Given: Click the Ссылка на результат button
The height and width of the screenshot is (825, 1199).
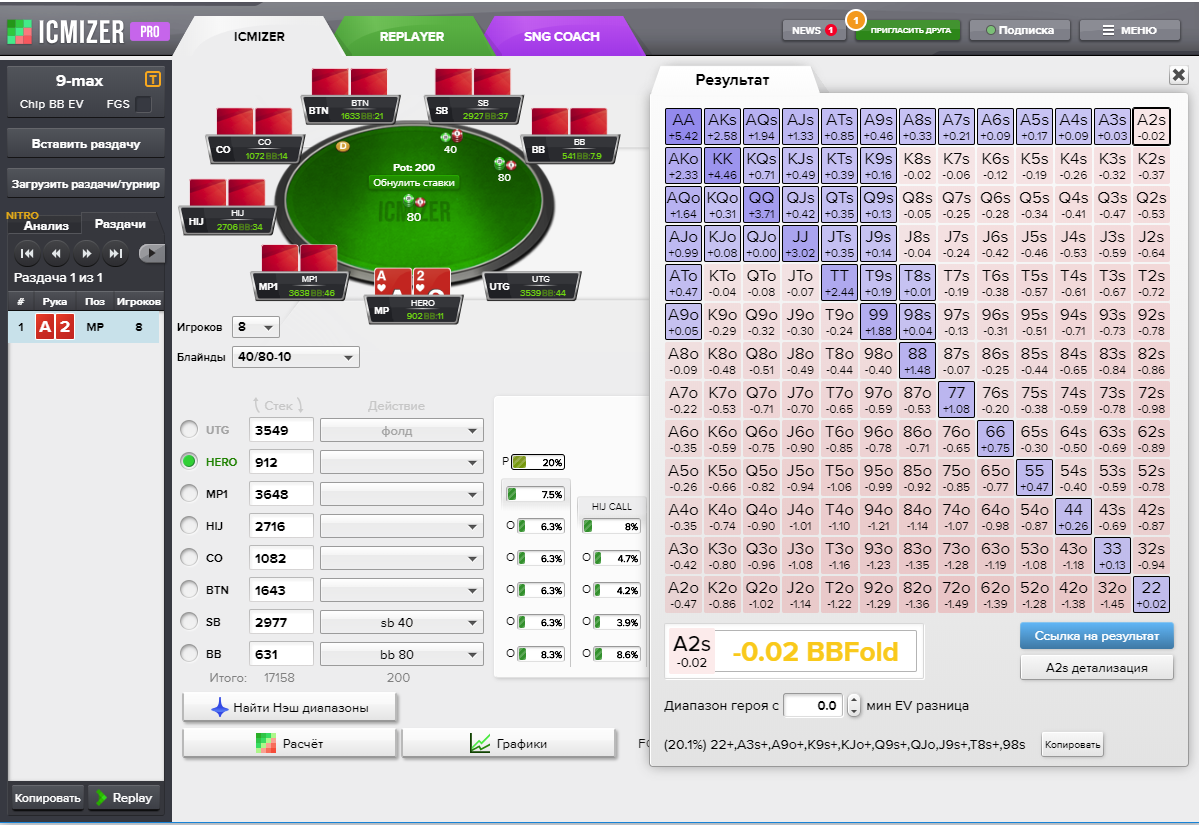Looking at the screenshot, I should [x=1097, y=635].
